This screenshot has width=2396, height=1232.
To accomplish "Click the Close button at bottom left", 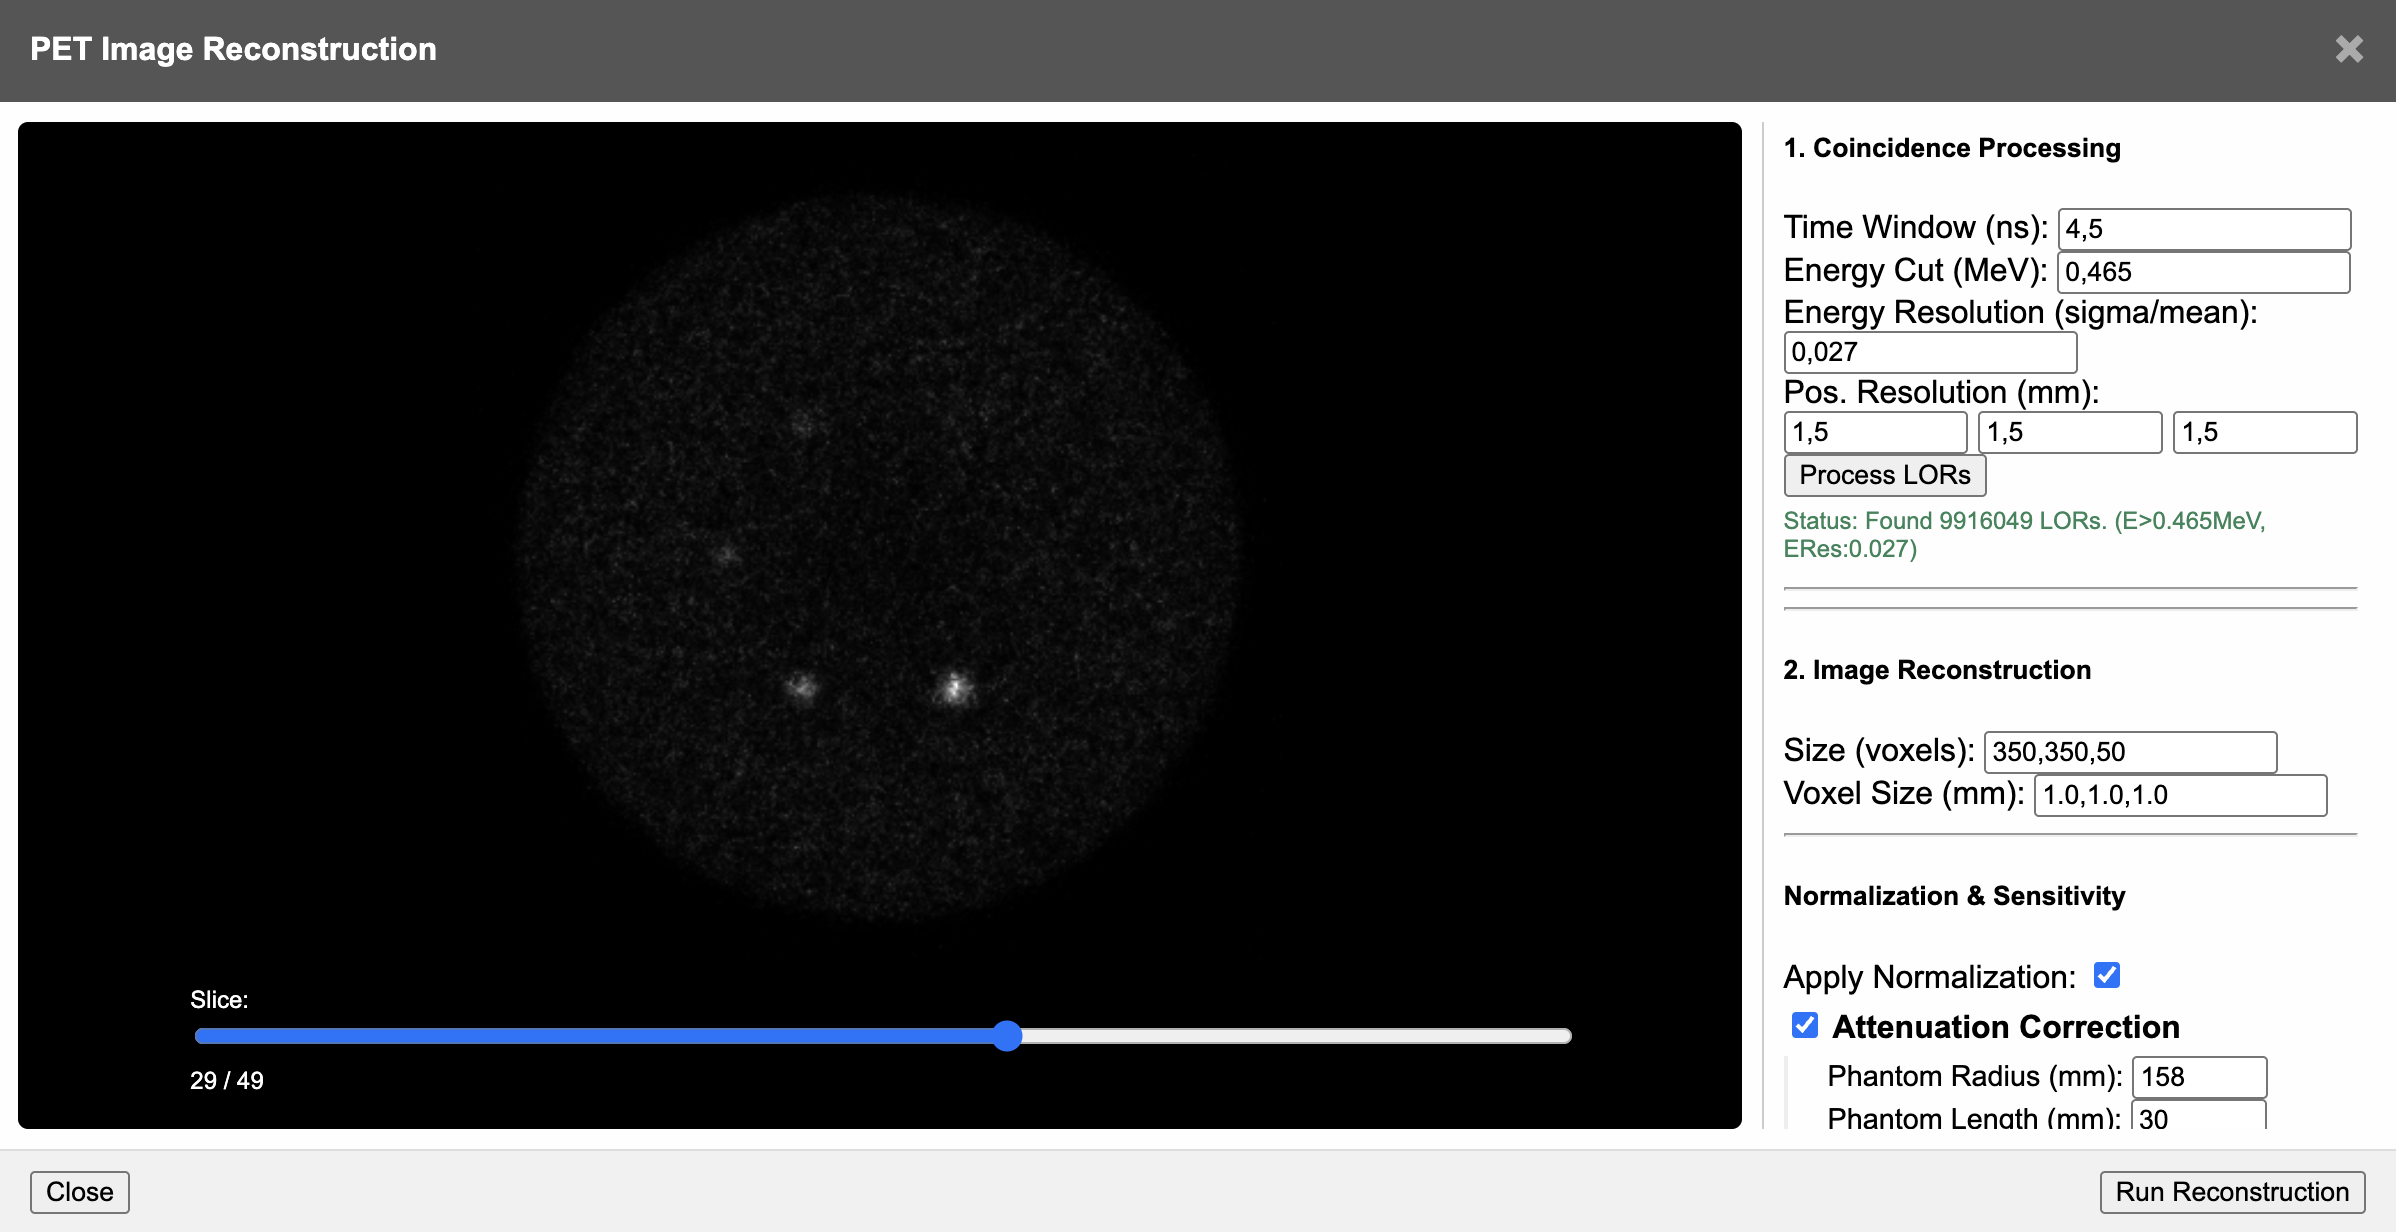I will click(80, 1192).
